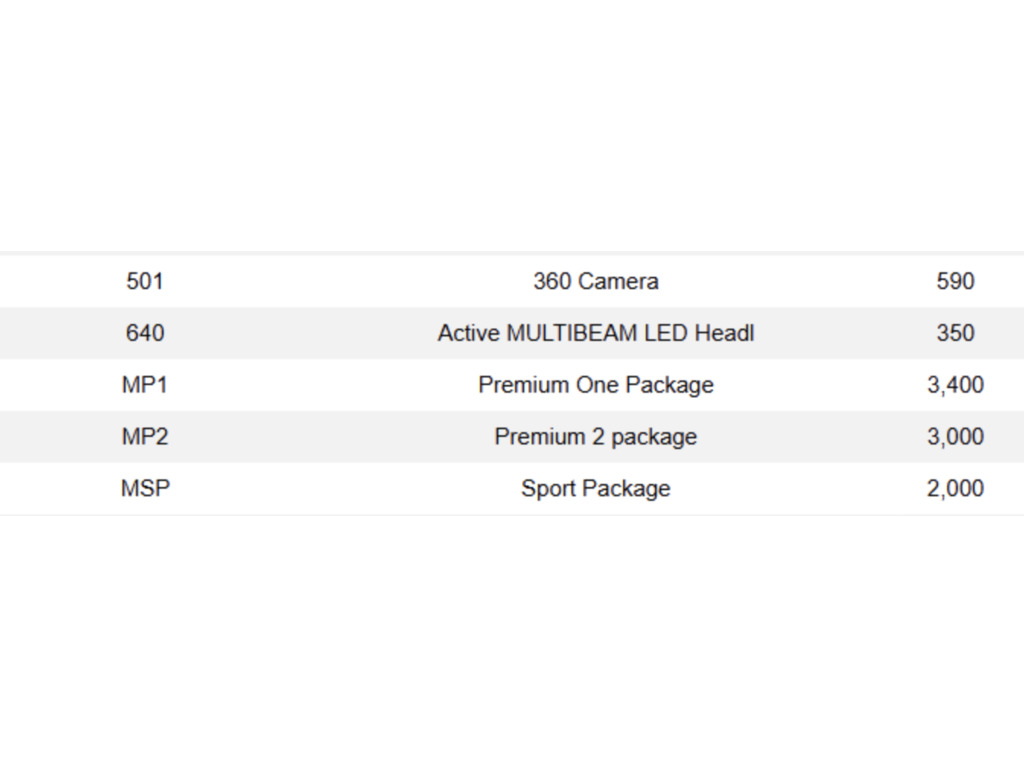Choose the shaded Premium 2 package row
This screenshot has height=768, width=1024.
pyautogui.click(x=512, y=436)
